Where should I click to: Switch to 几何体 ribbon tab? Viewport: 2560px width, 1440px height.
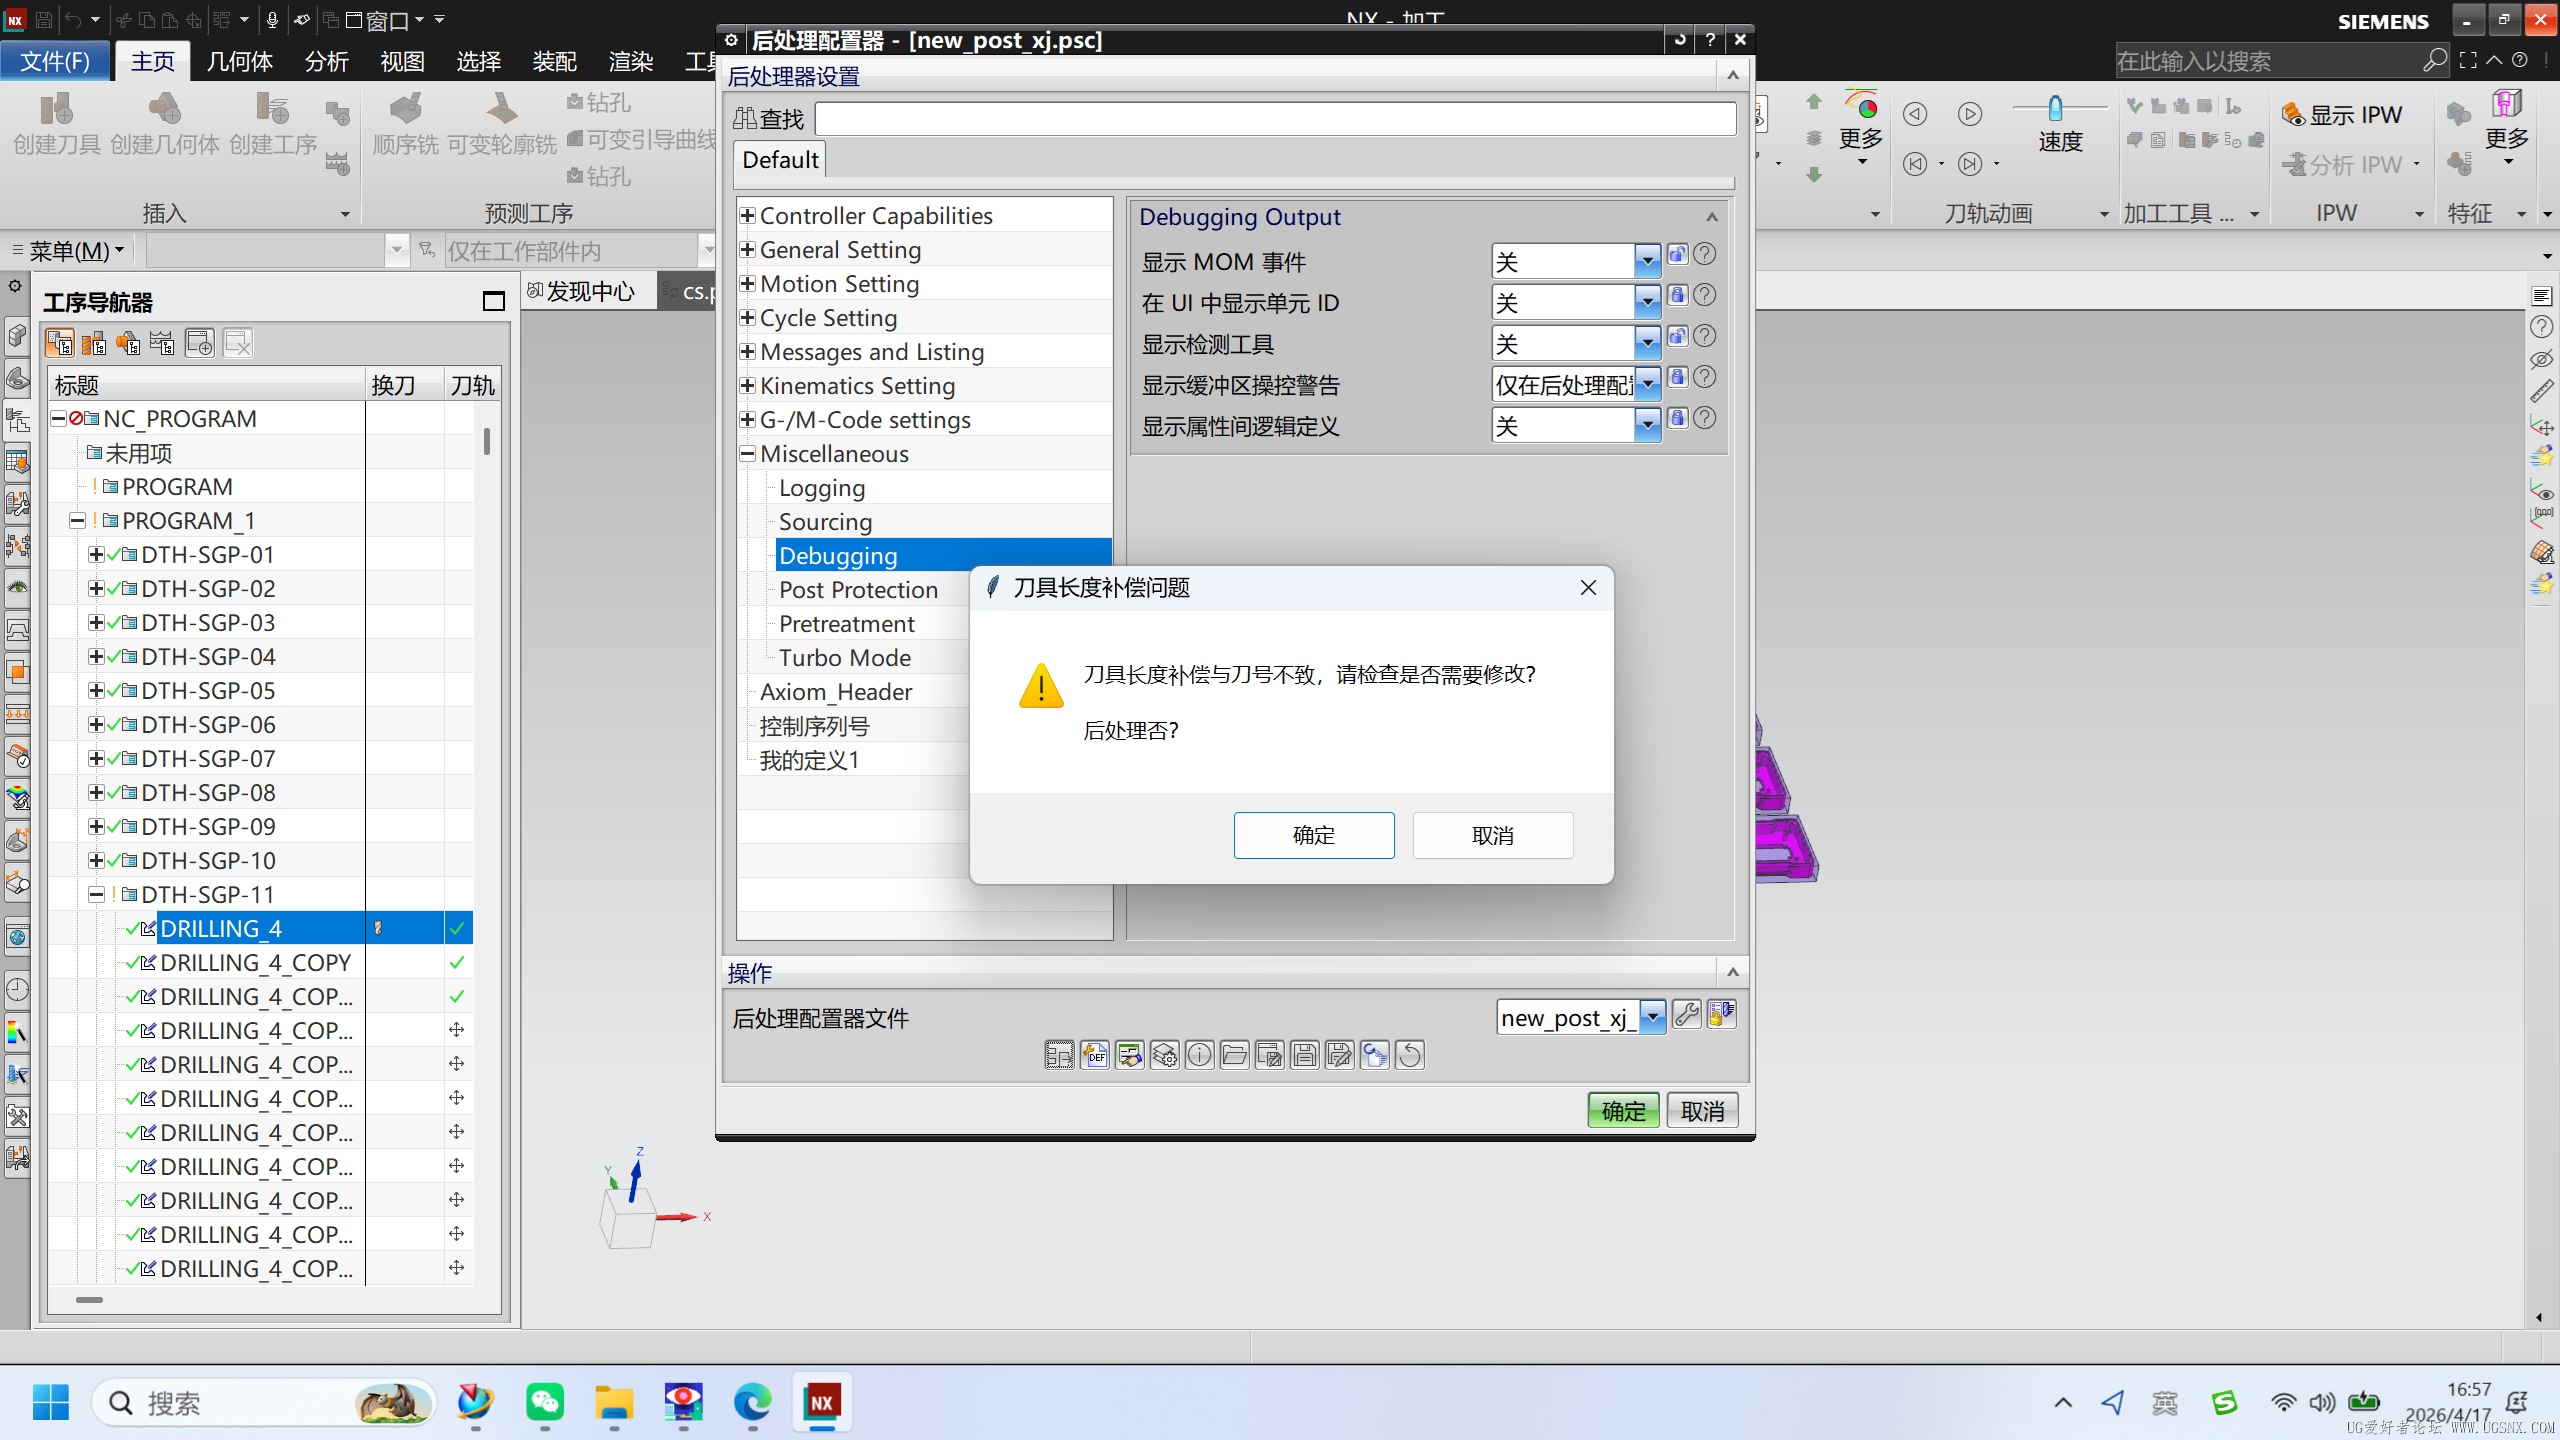pyautogui.click(x=239, y=61)
